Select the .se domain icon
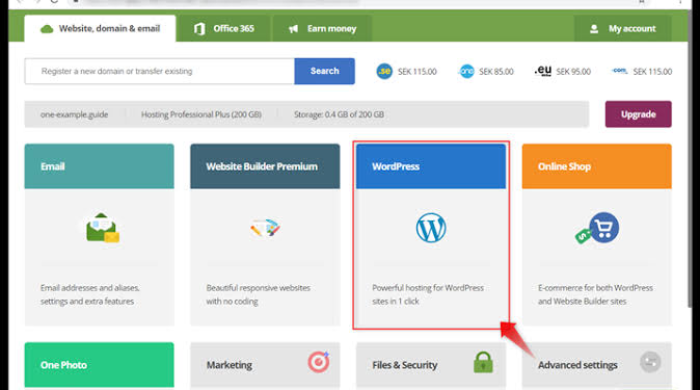 (384, 71)
